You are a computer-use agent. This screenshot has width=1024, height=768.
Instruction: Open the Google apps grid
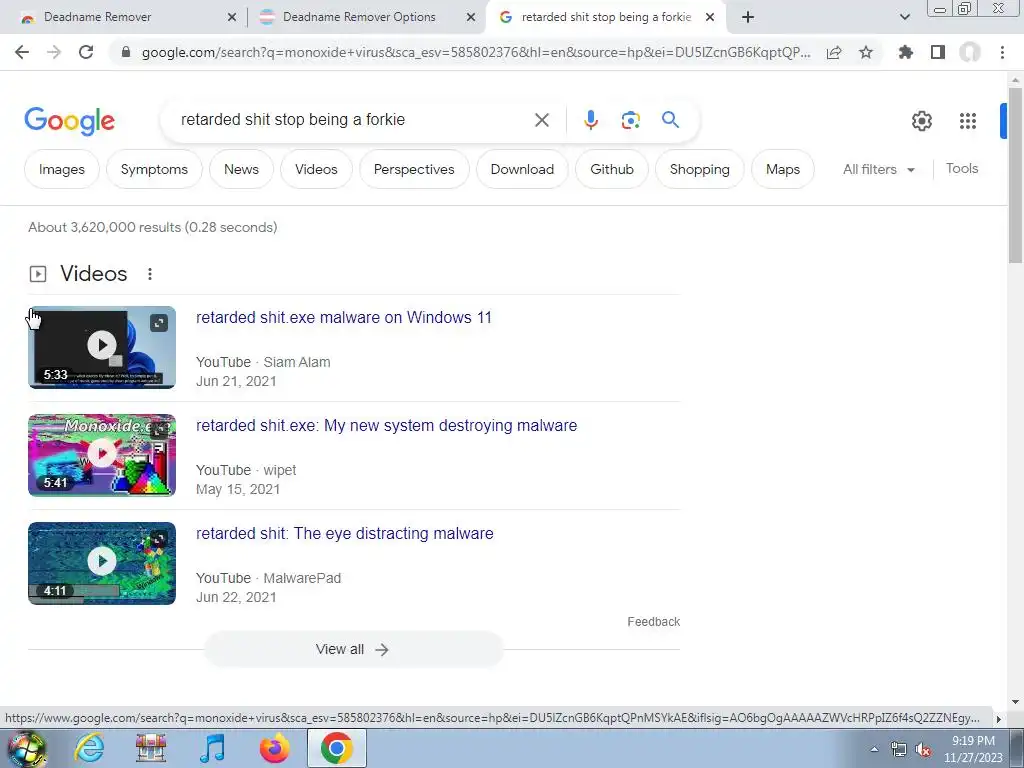click(968, 121)
